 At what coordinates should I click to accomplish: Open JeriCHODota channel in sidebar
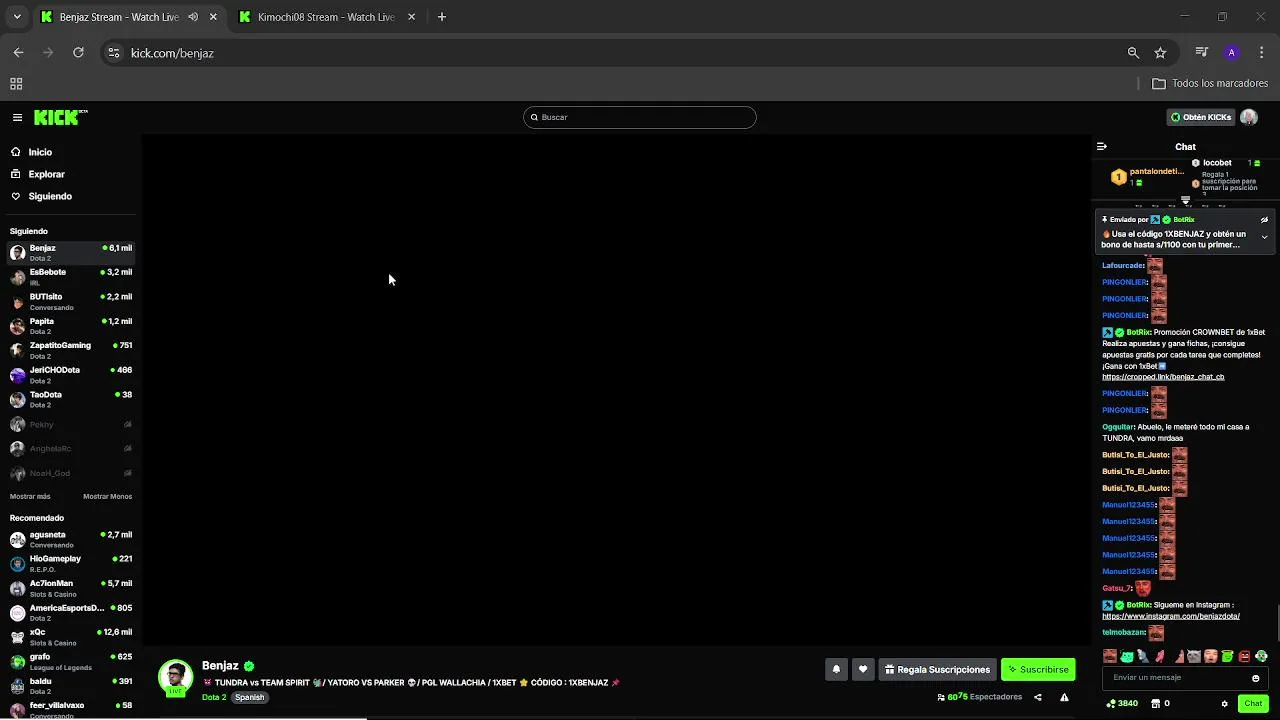(70, 375)
